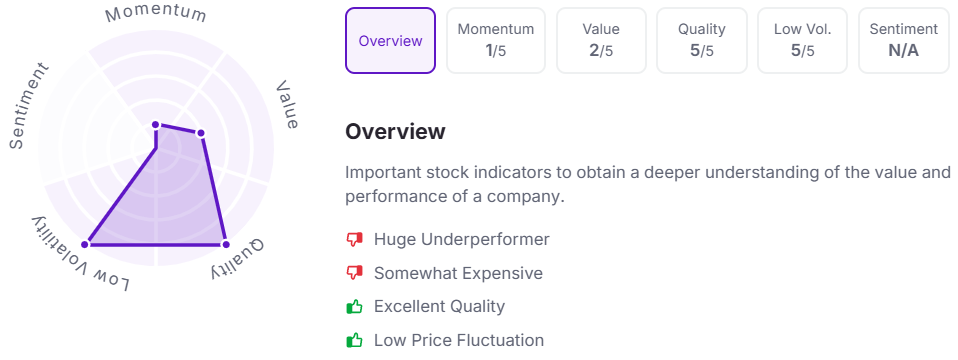The height and width of the screenshot is (360, 958).
Task: Click the thumbs-up icon beside Excellent Quality
Action: 354,306
